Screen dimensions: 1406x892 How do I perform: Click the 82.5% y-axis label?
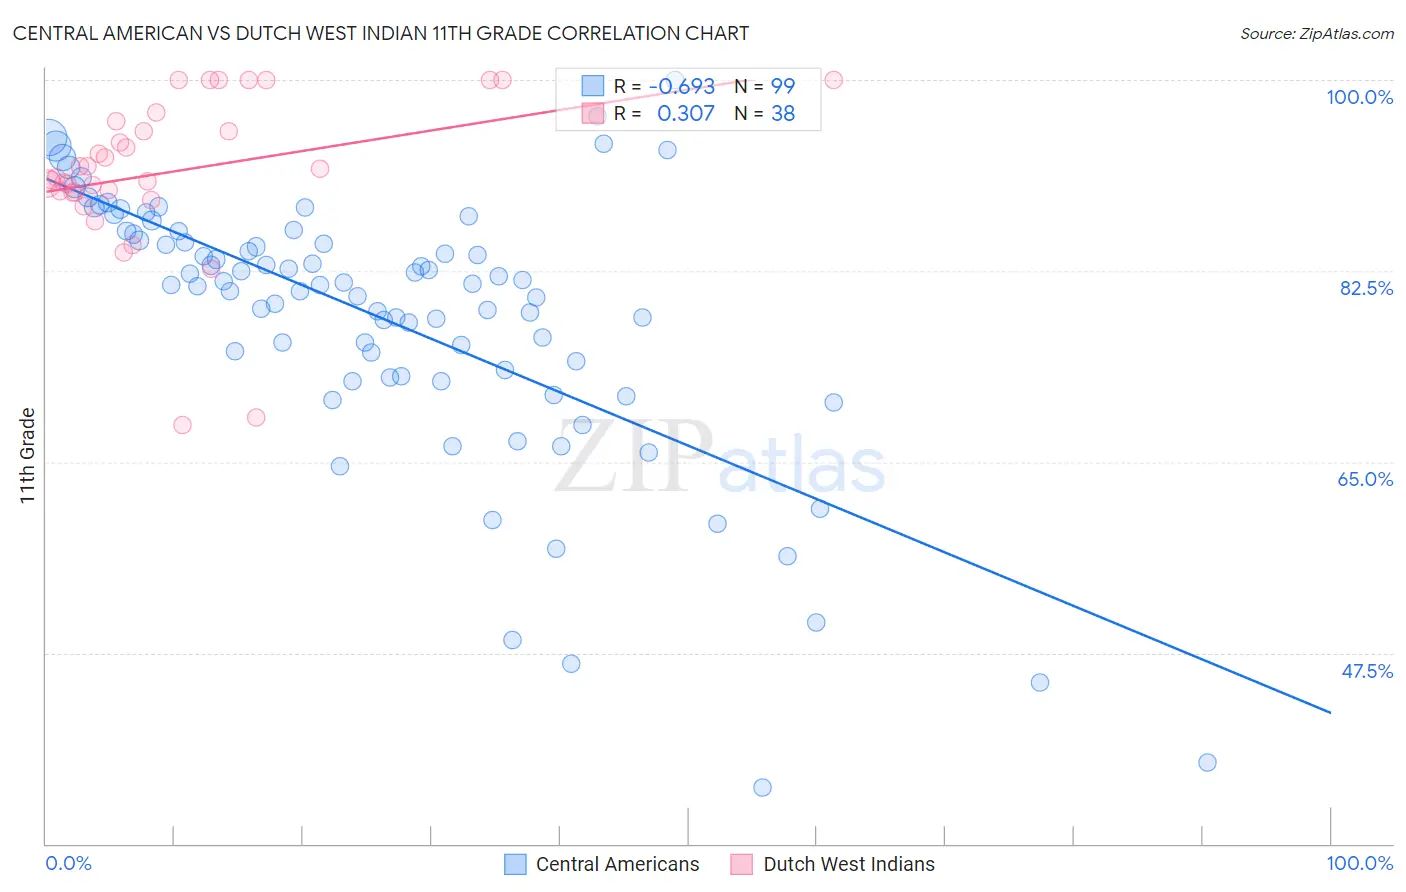click(x=1366, y=288)
